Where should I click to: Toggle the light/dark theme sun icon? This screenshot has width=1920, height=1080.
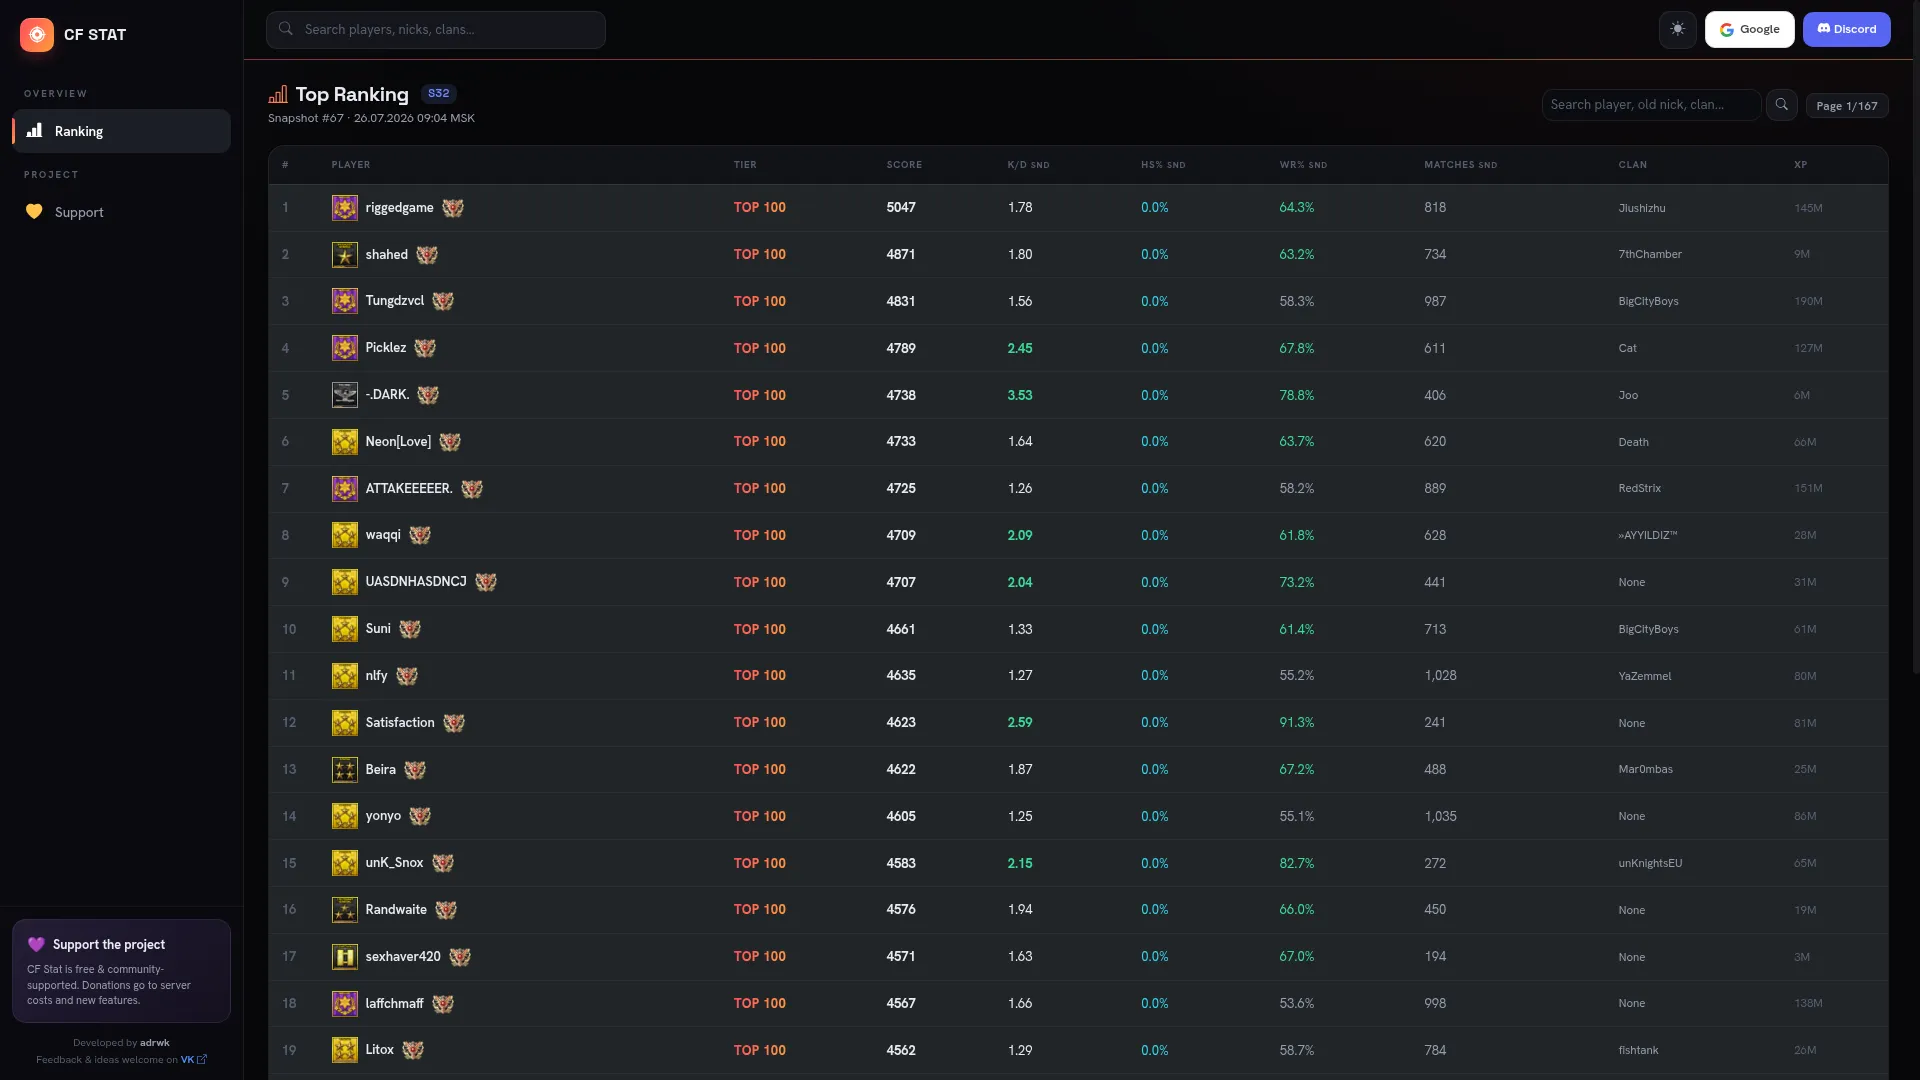[x=1677, y=29]
